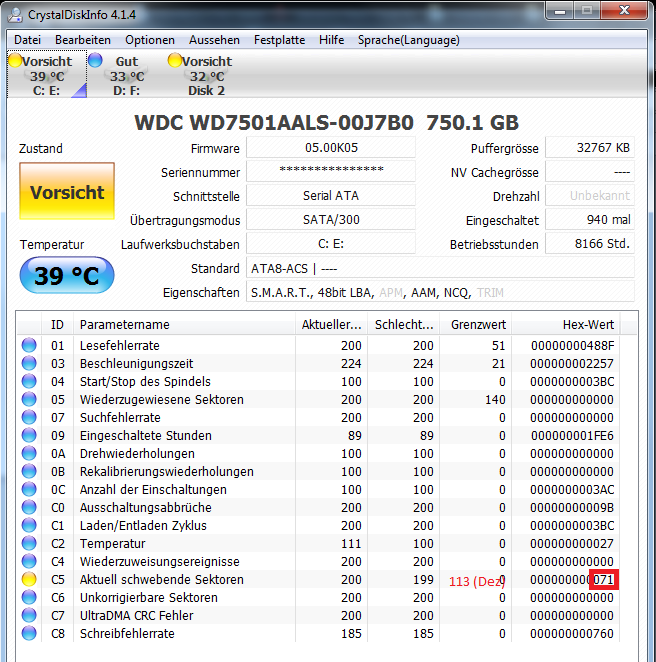Screen dimensions: 656x662
Task: Click hex value 000000000760
Action: (572, 634)
